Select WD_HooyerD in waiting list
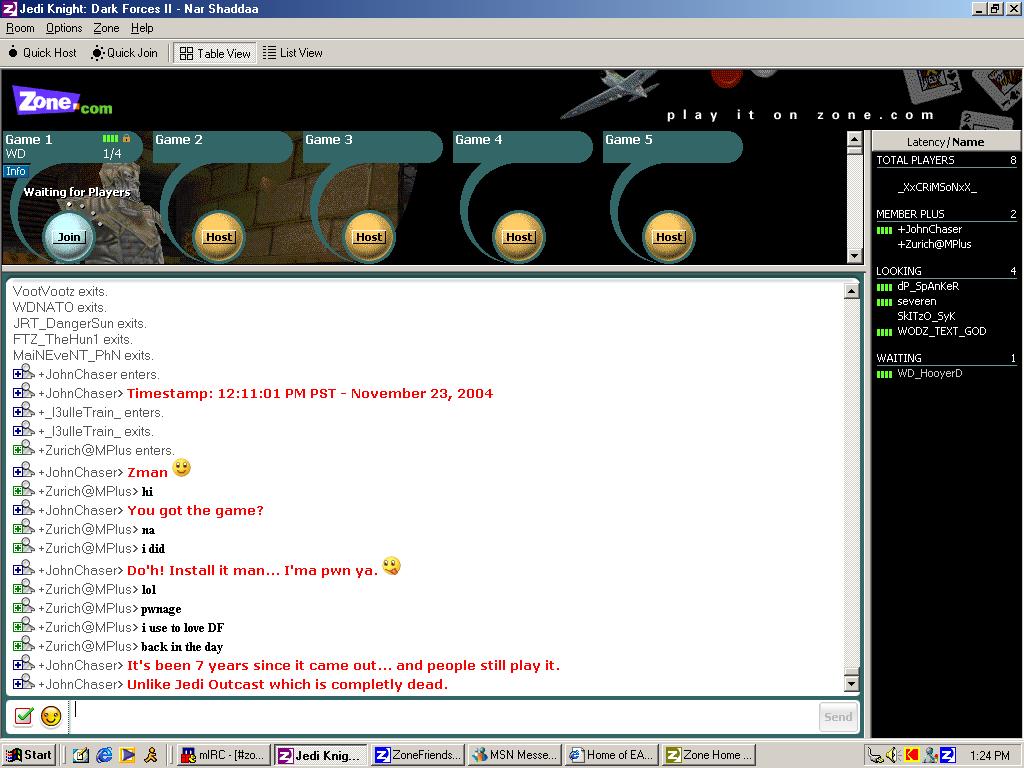This screenshot has height=768, width=1024. [929, 374]
